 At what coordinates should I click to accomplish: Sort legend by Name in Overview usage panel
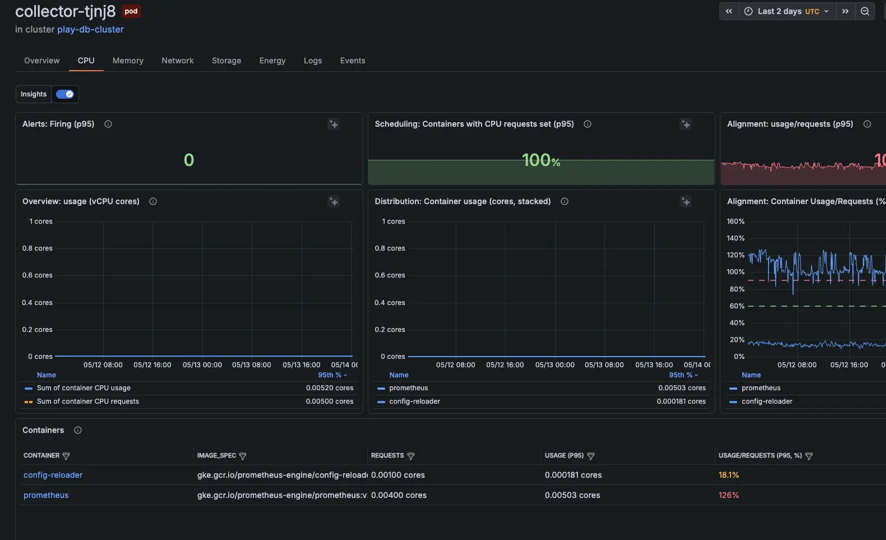pos(46,375)
